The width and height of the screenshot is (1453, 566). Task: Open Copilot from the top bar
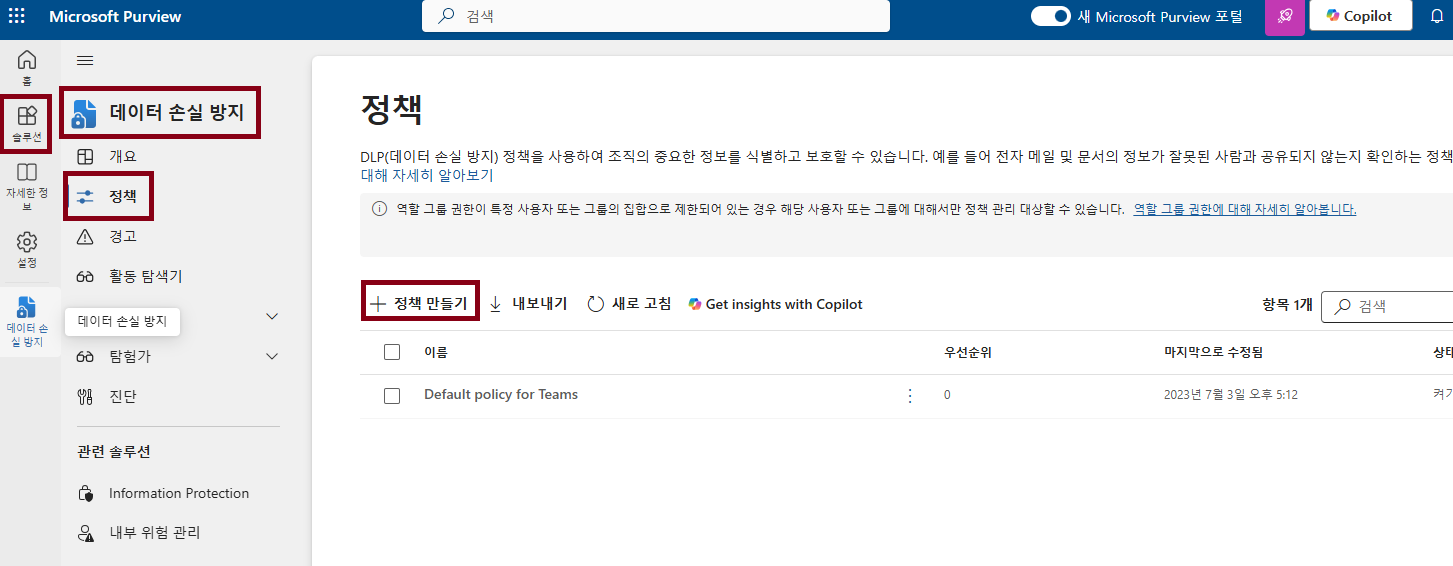[1360, 16]
